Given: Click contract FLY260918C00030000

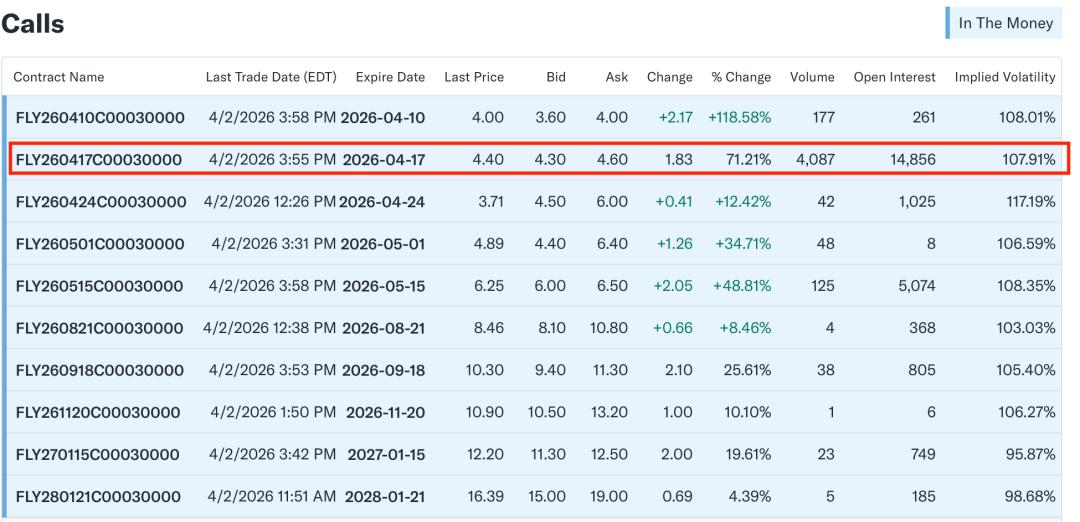Looking at the screenshot, I should [x=100, y=370].
